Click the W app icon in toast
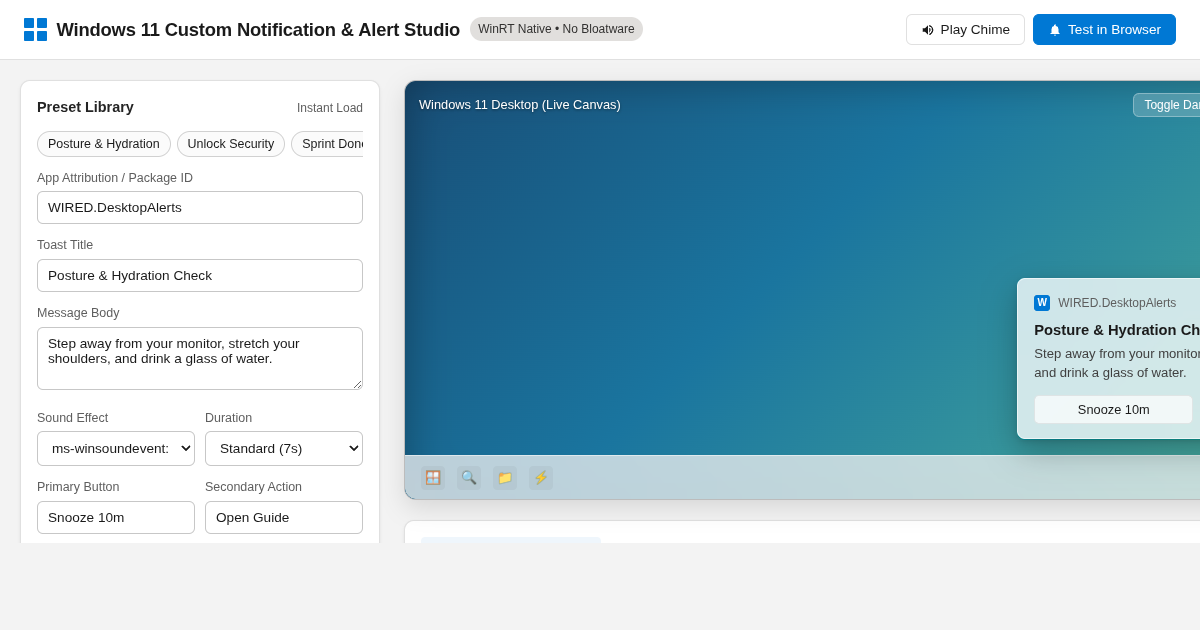The image size is (1200, 630). 1042,303
